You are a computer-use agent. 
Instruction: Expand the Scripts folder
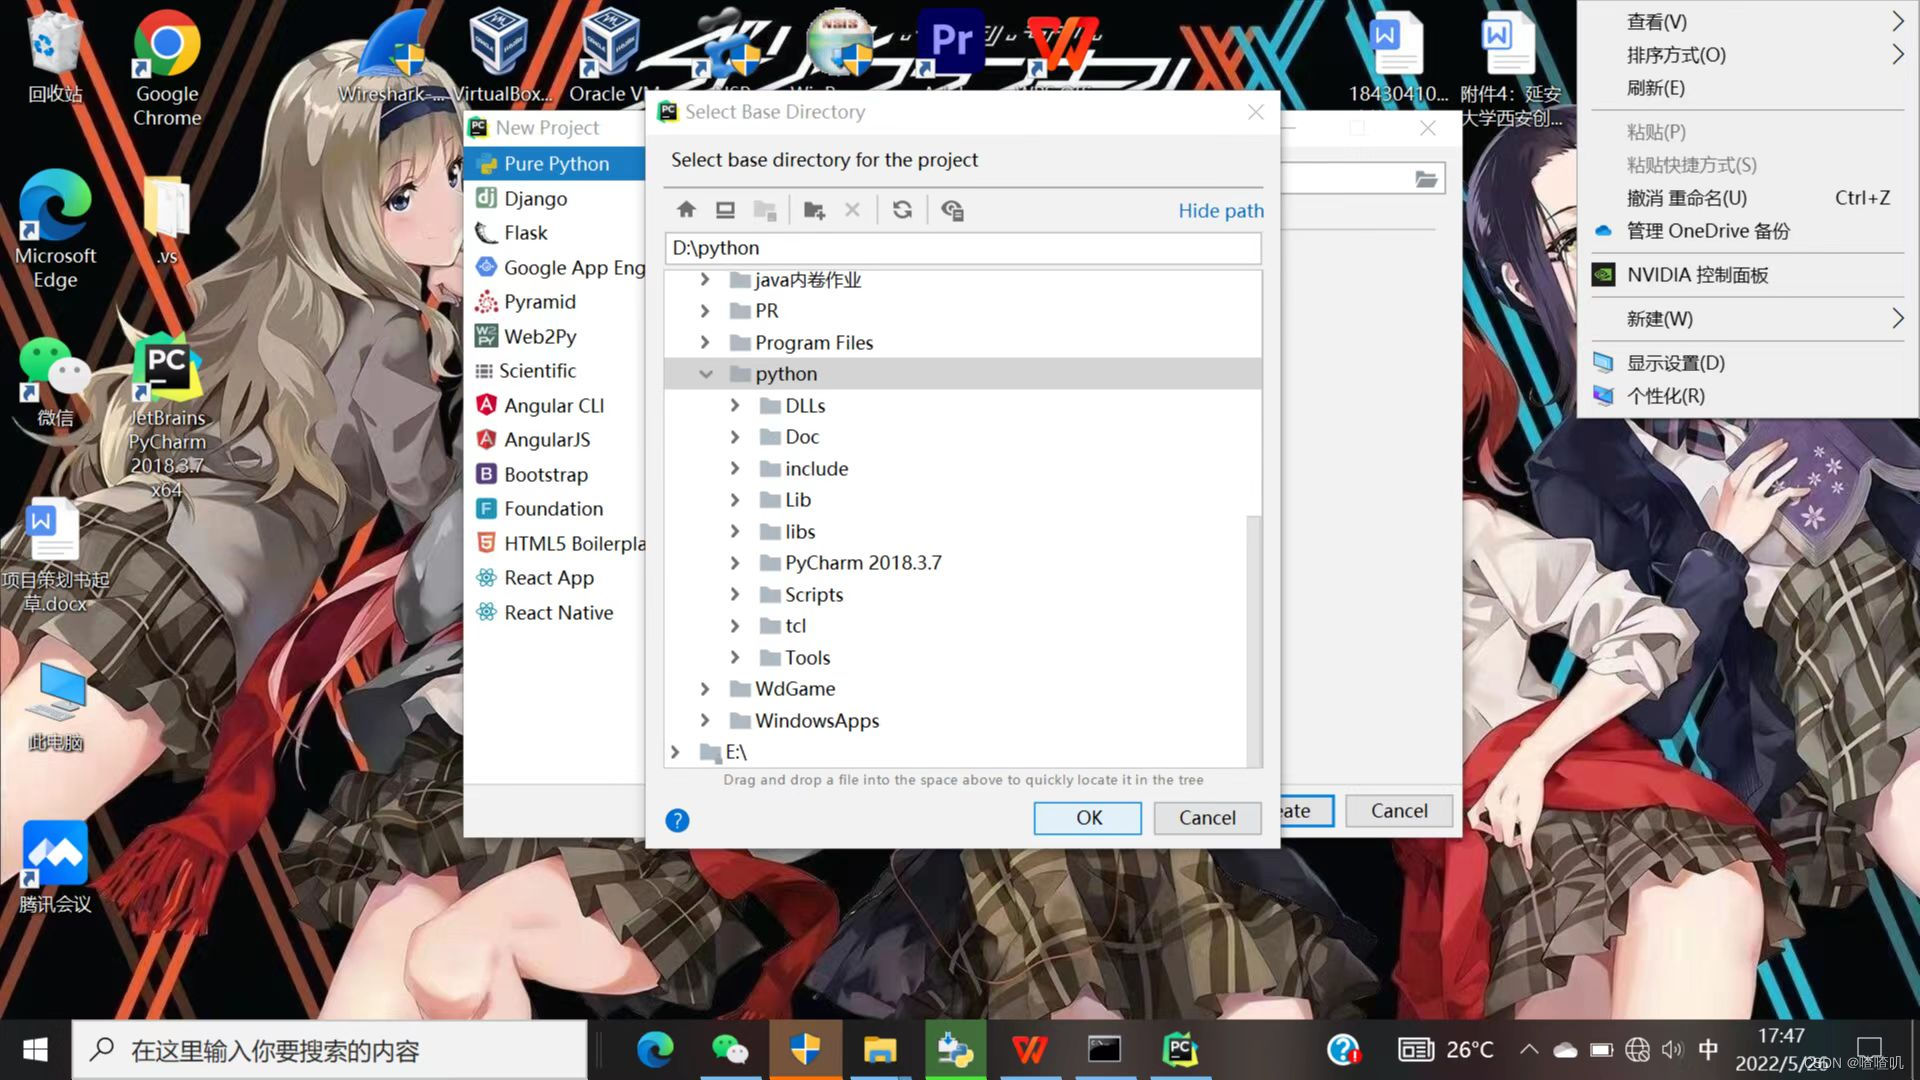coord(735,595)
